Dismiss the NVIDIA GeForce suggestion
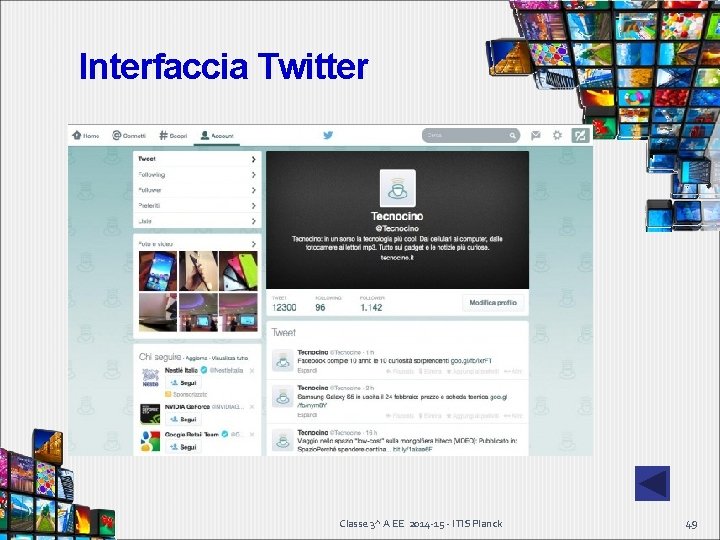This screenshot has width=720, height=540. point(252,407)
